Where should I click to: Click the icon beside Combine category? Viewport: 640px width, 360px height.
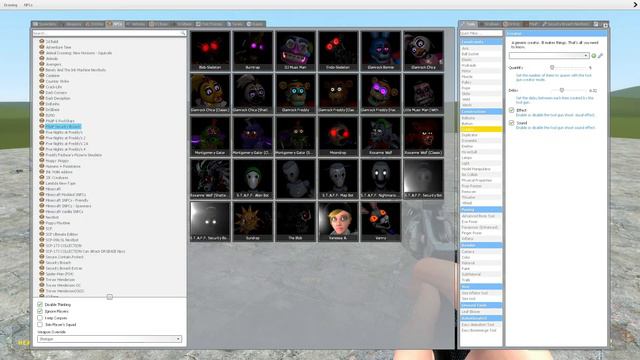(42, 76)
